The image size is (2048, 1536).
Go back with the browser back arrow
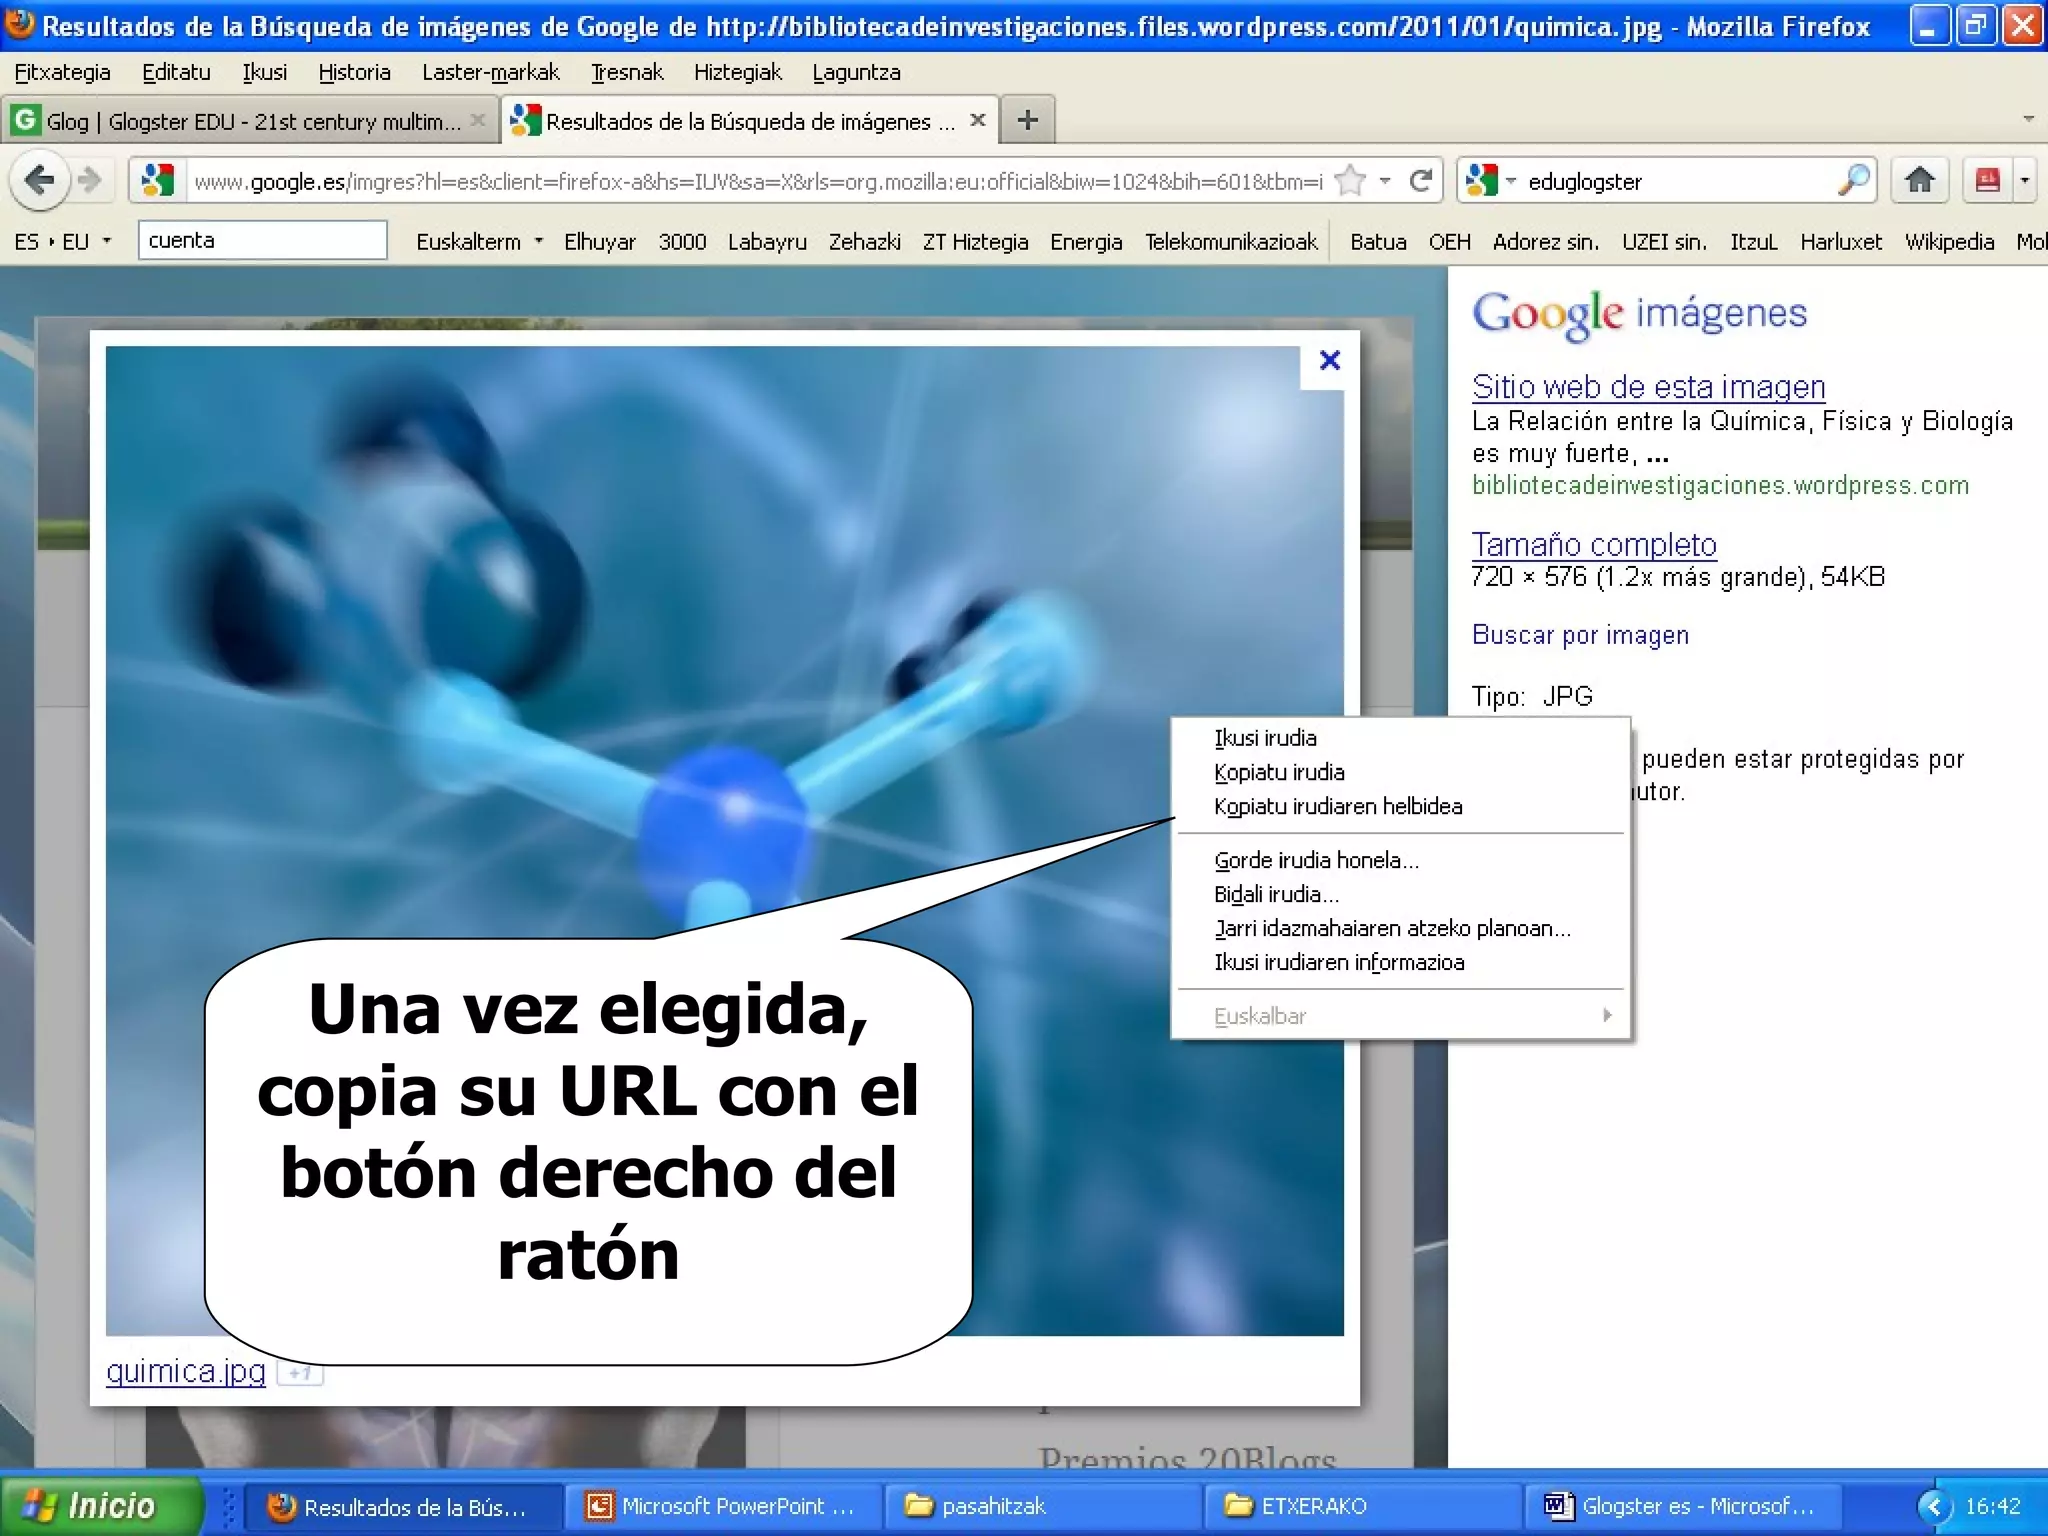39,181
